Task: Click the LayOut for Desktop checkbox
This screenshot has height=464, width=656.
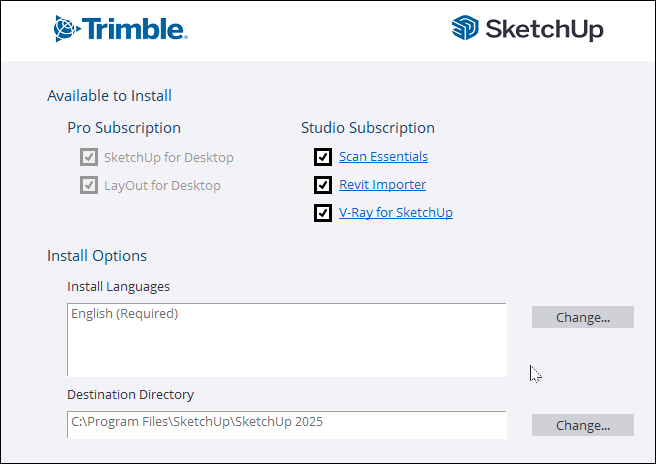Action: (88, 185)
